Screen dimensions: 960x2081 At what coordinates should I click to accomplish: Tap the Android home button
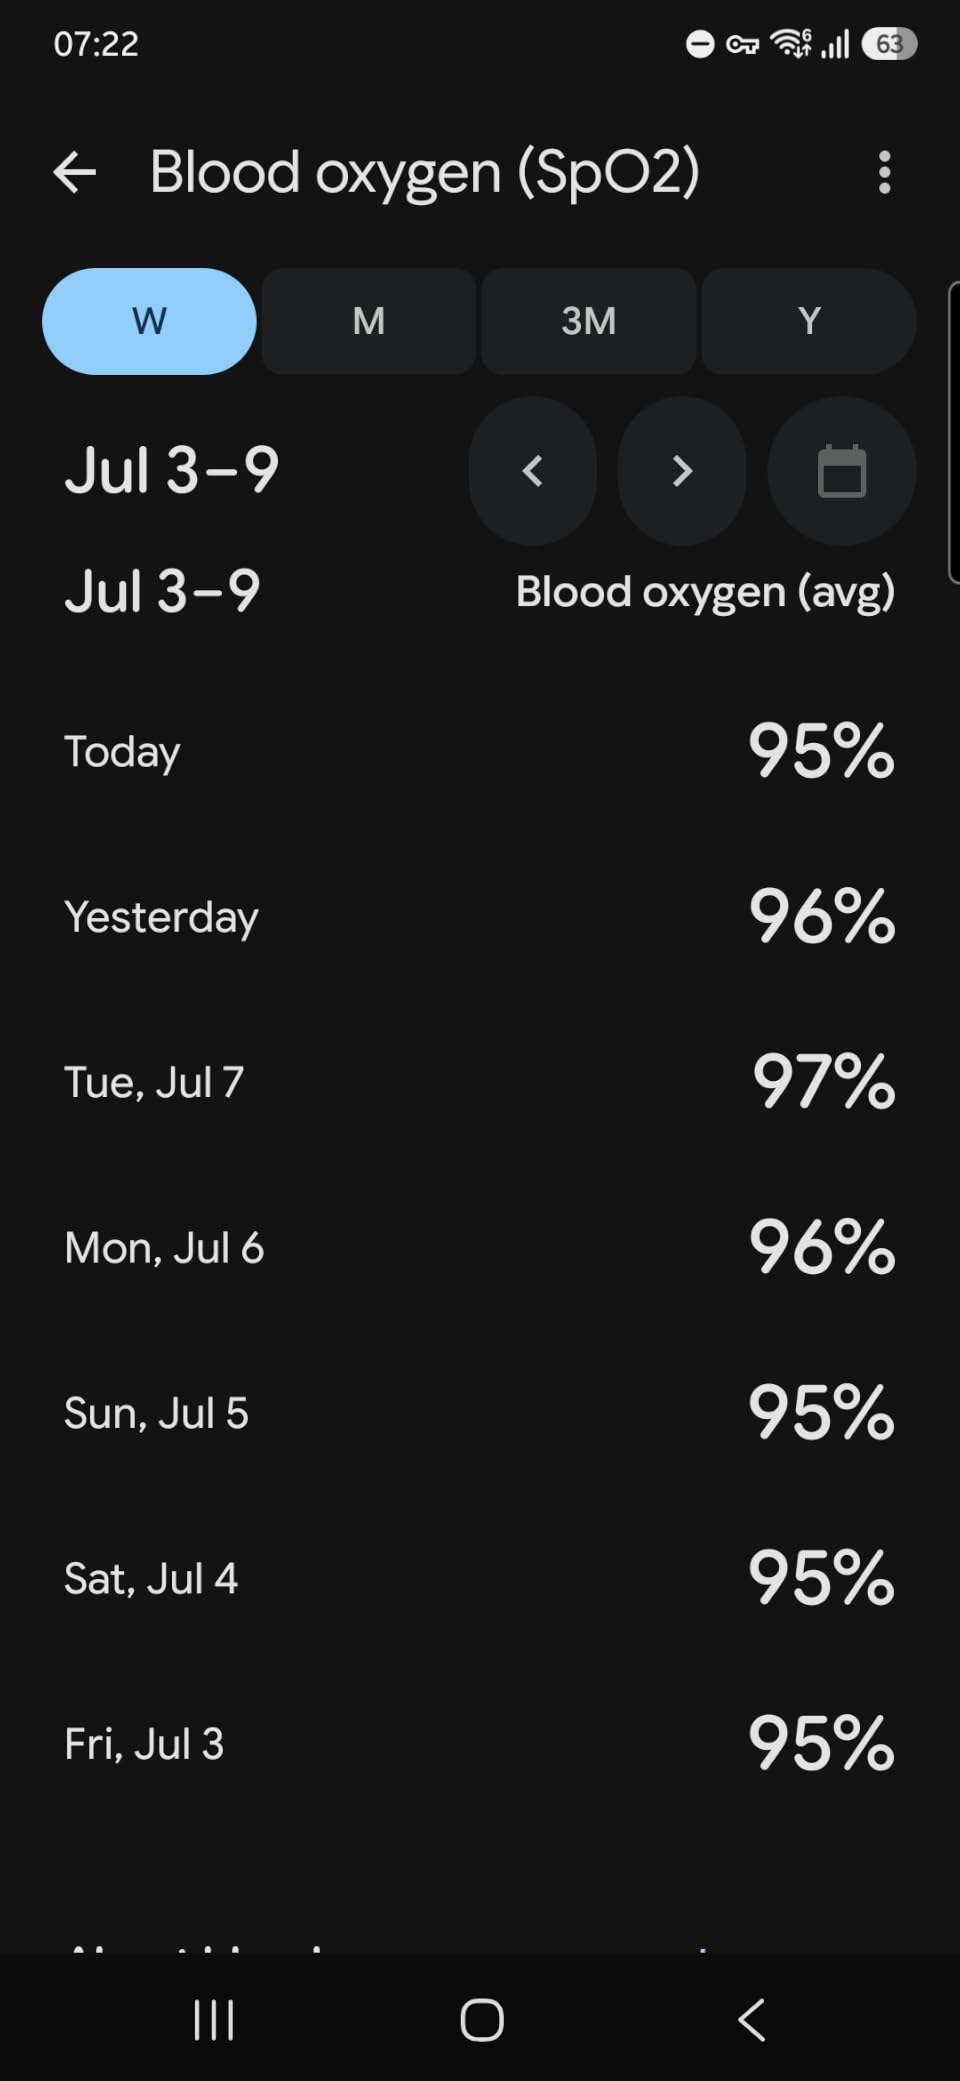pyautogui.click(x=481, y=2020)
